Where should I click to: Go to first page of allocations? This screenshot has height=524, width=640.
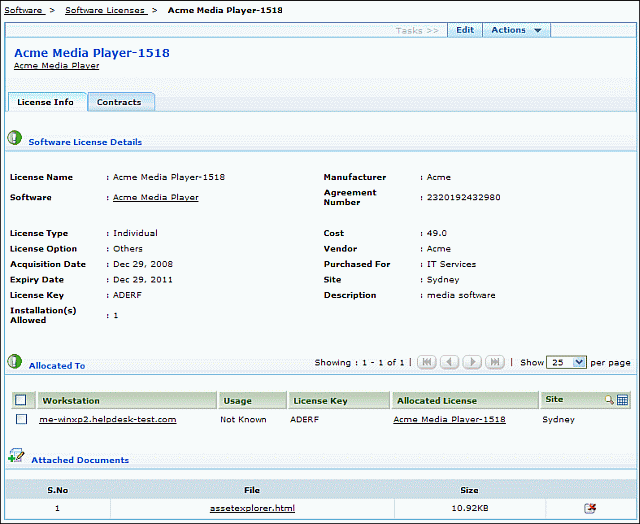pos(426,362)
